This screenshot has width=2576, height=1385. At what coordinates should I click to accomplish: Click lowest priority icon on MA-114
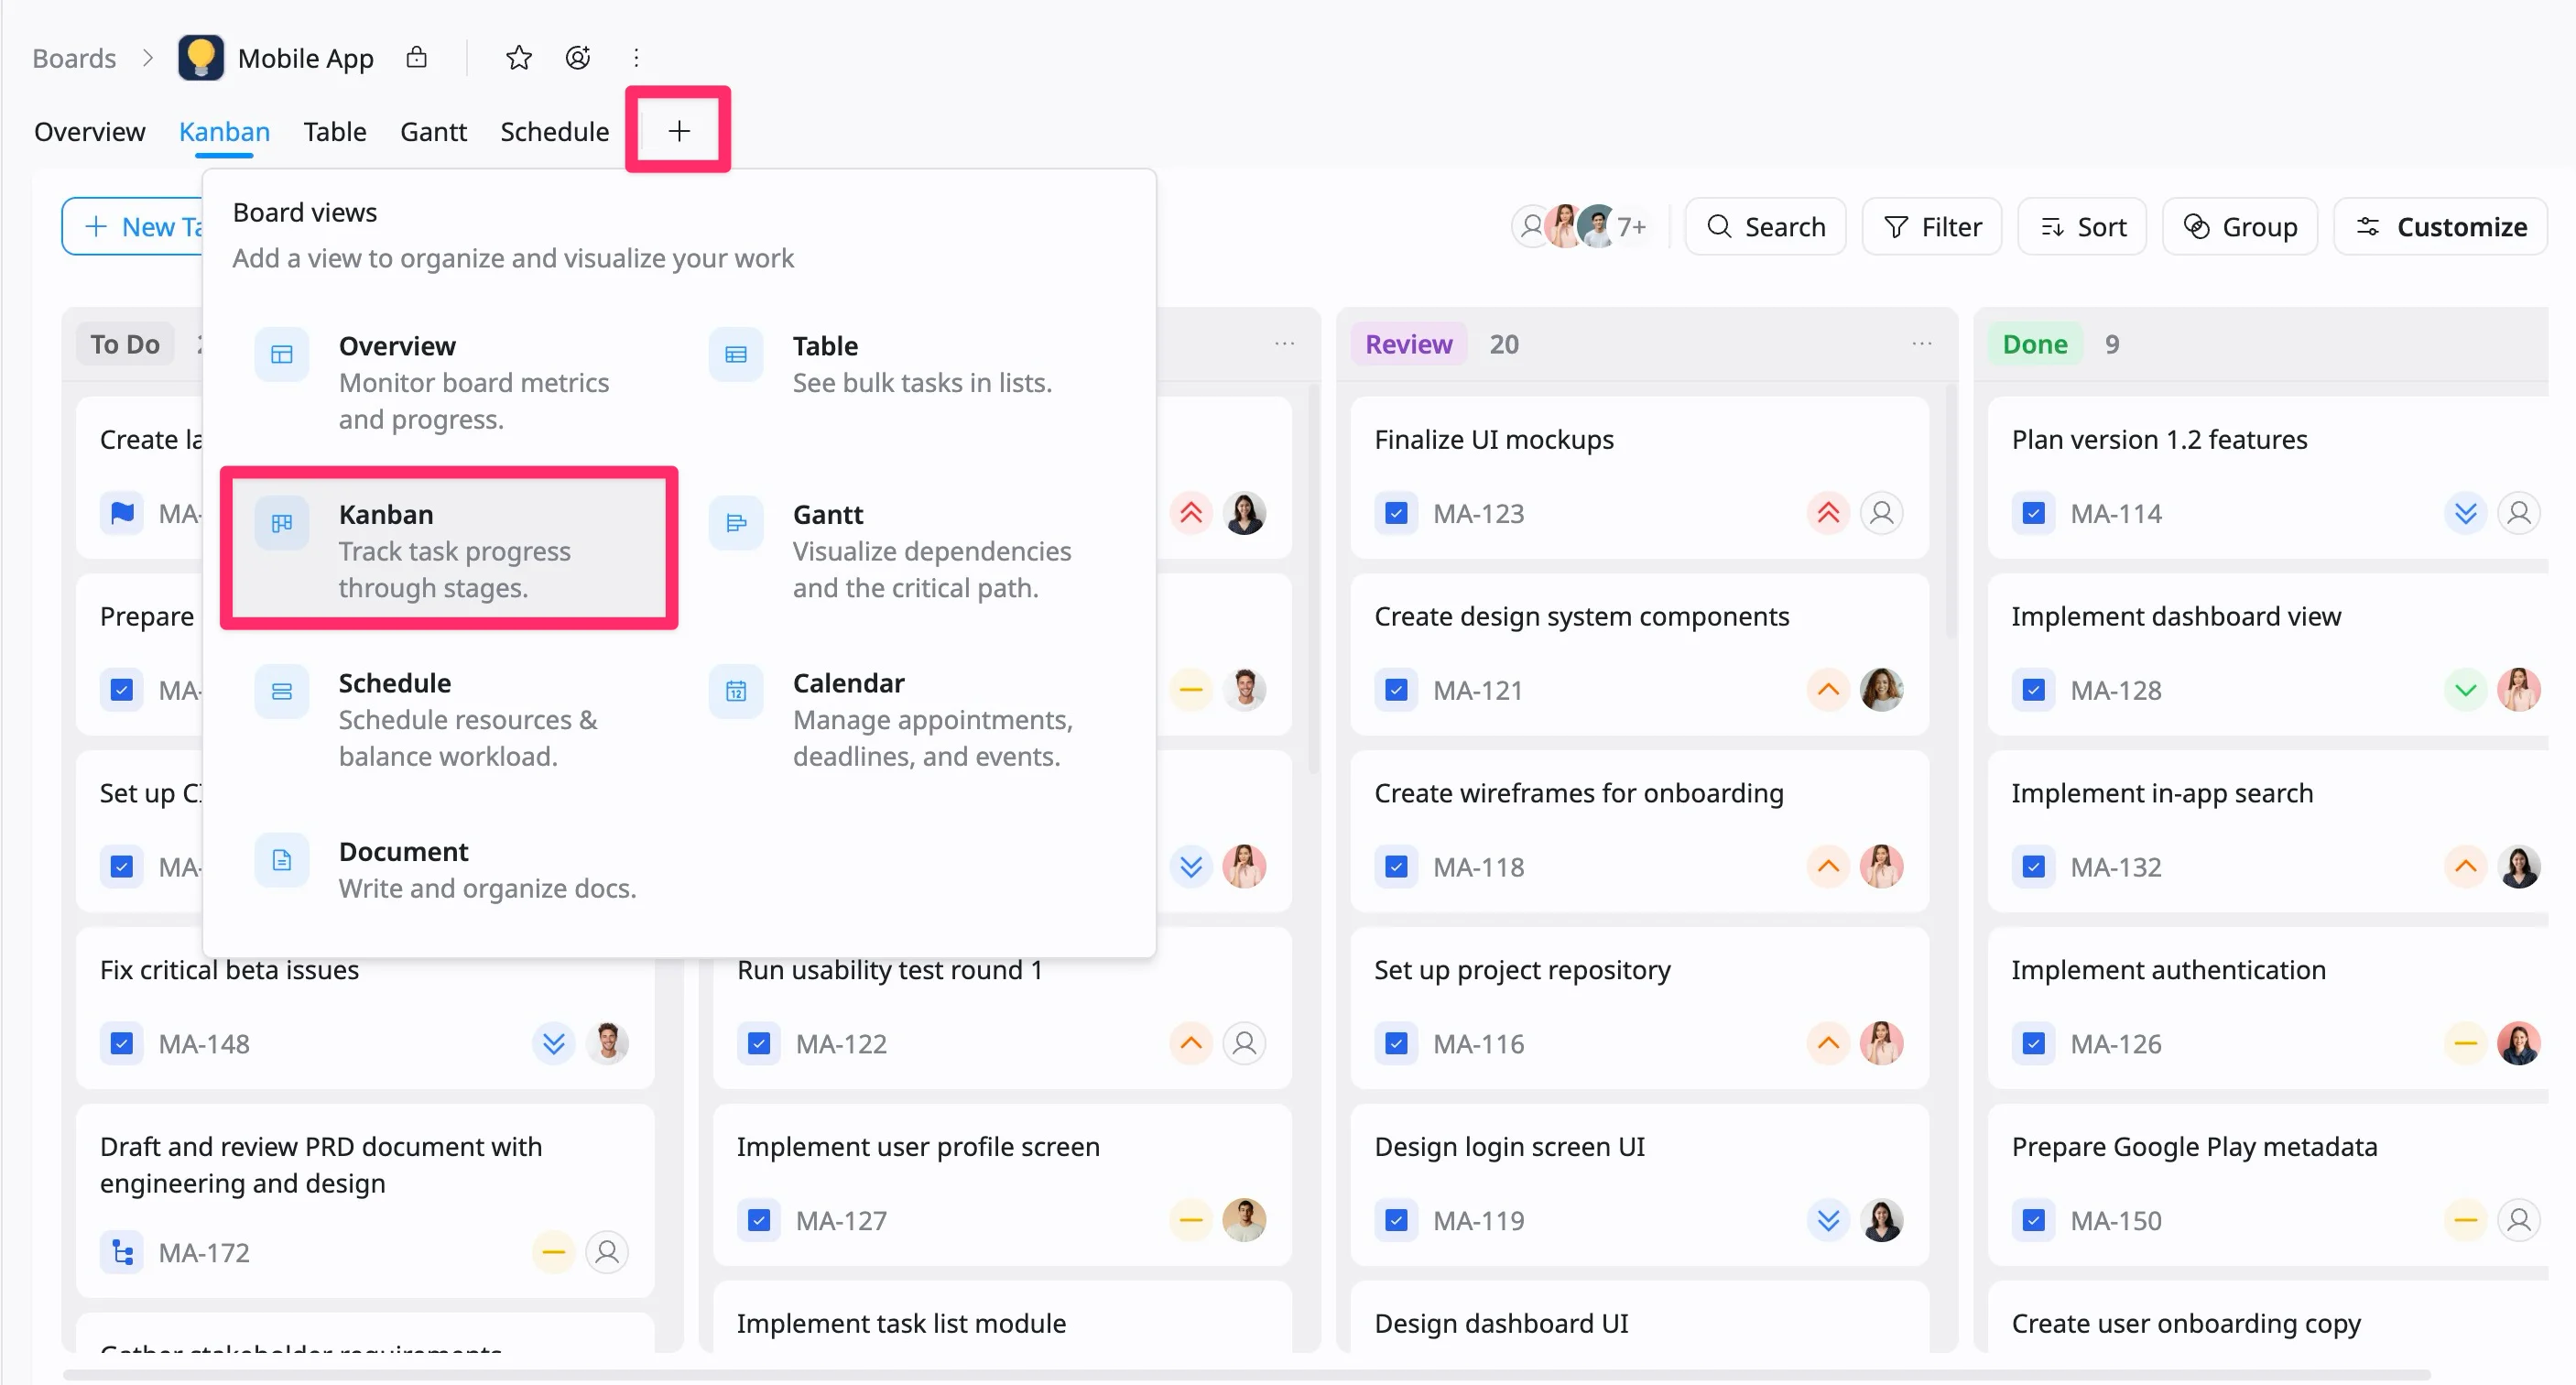point(2465,513)
